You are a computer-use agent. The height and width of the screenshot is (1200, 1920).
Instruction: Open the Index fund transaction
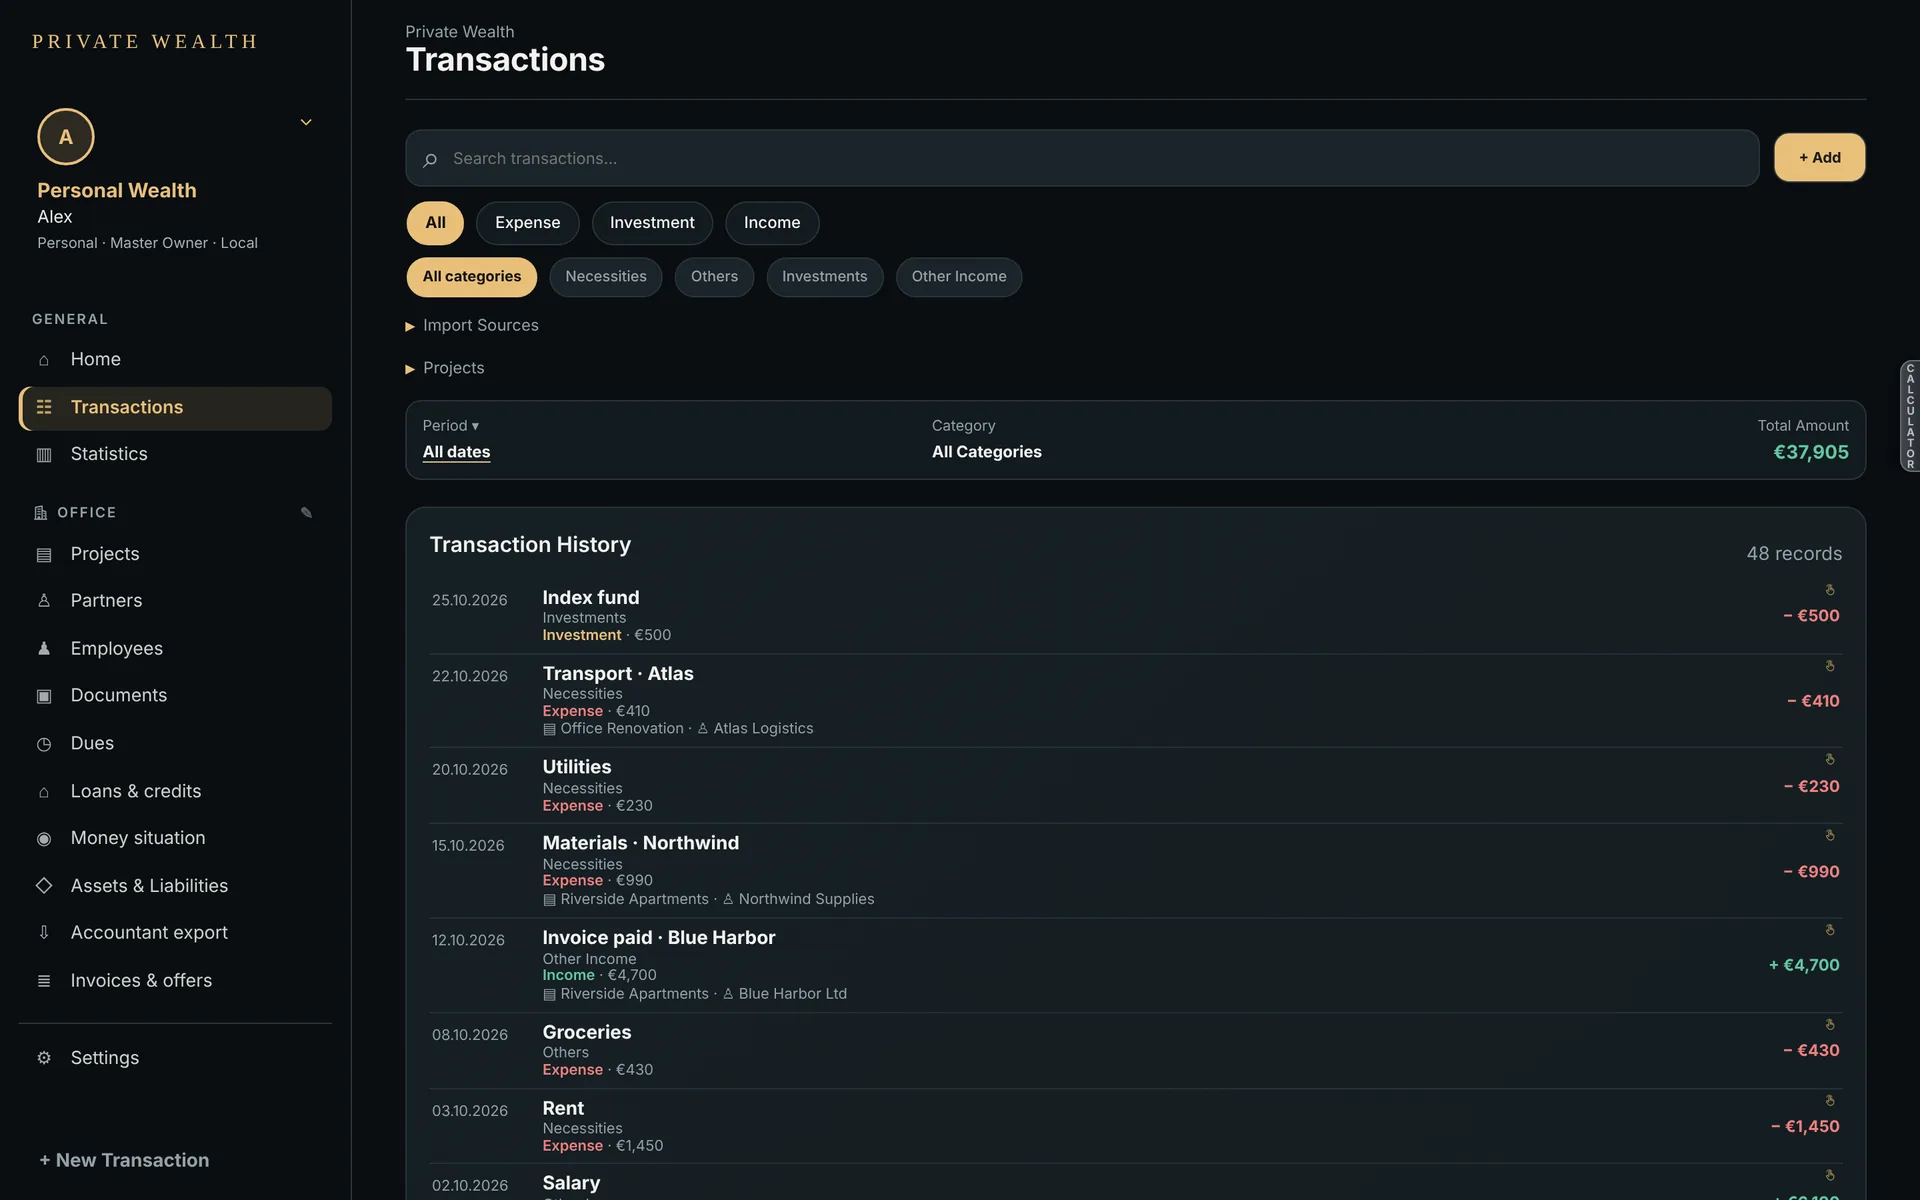click(x=1135, y=616)
